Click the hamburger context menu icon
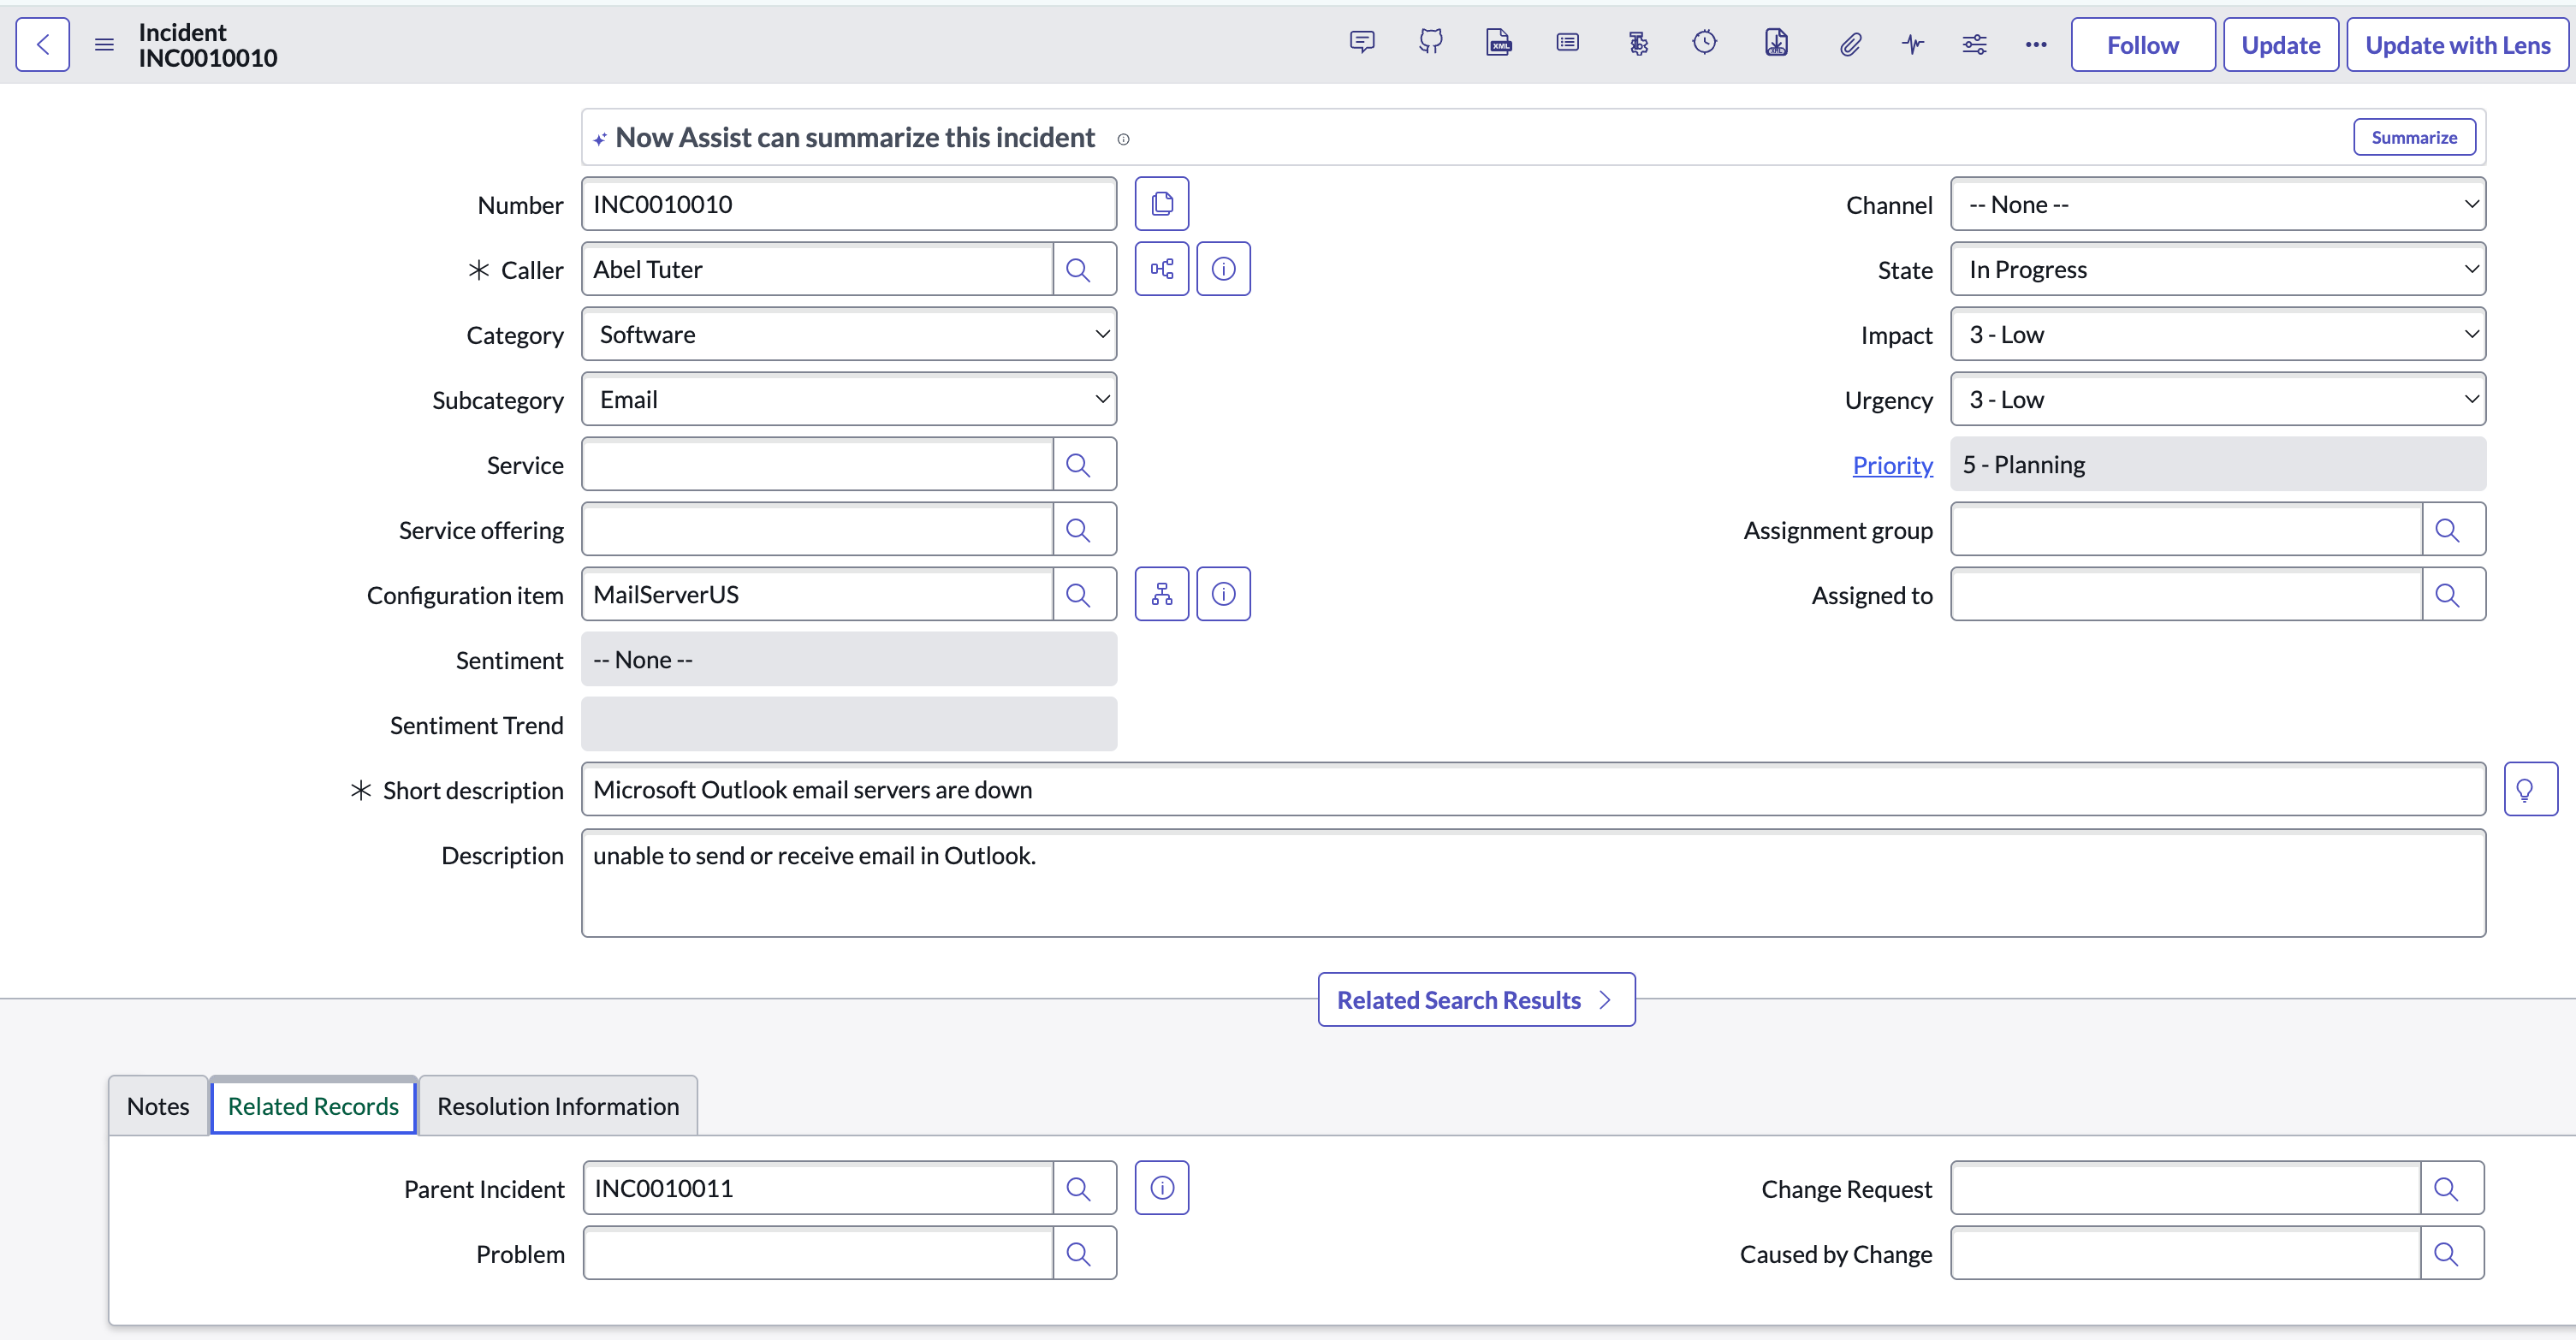 (x=104, y=44)
